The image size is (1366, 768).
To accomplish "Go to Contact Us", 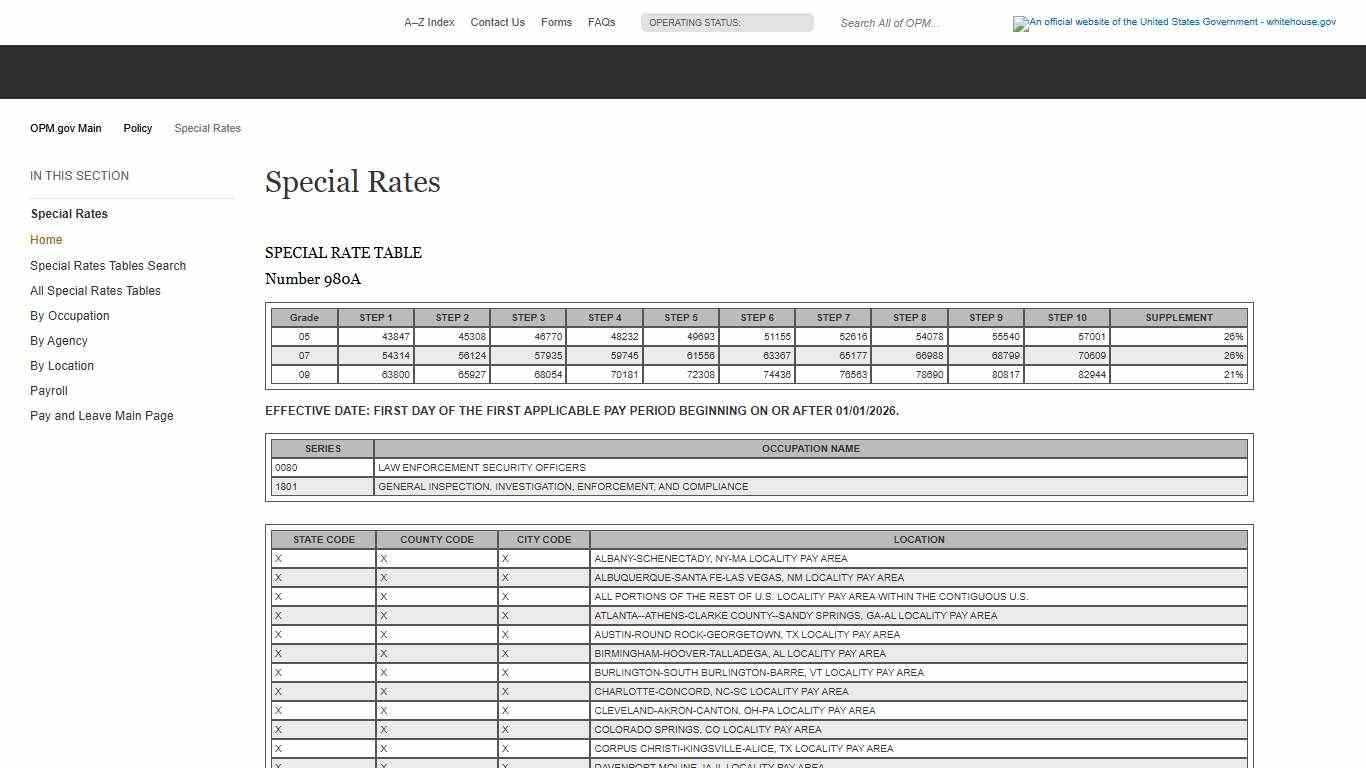I will [x=497, y=22].
